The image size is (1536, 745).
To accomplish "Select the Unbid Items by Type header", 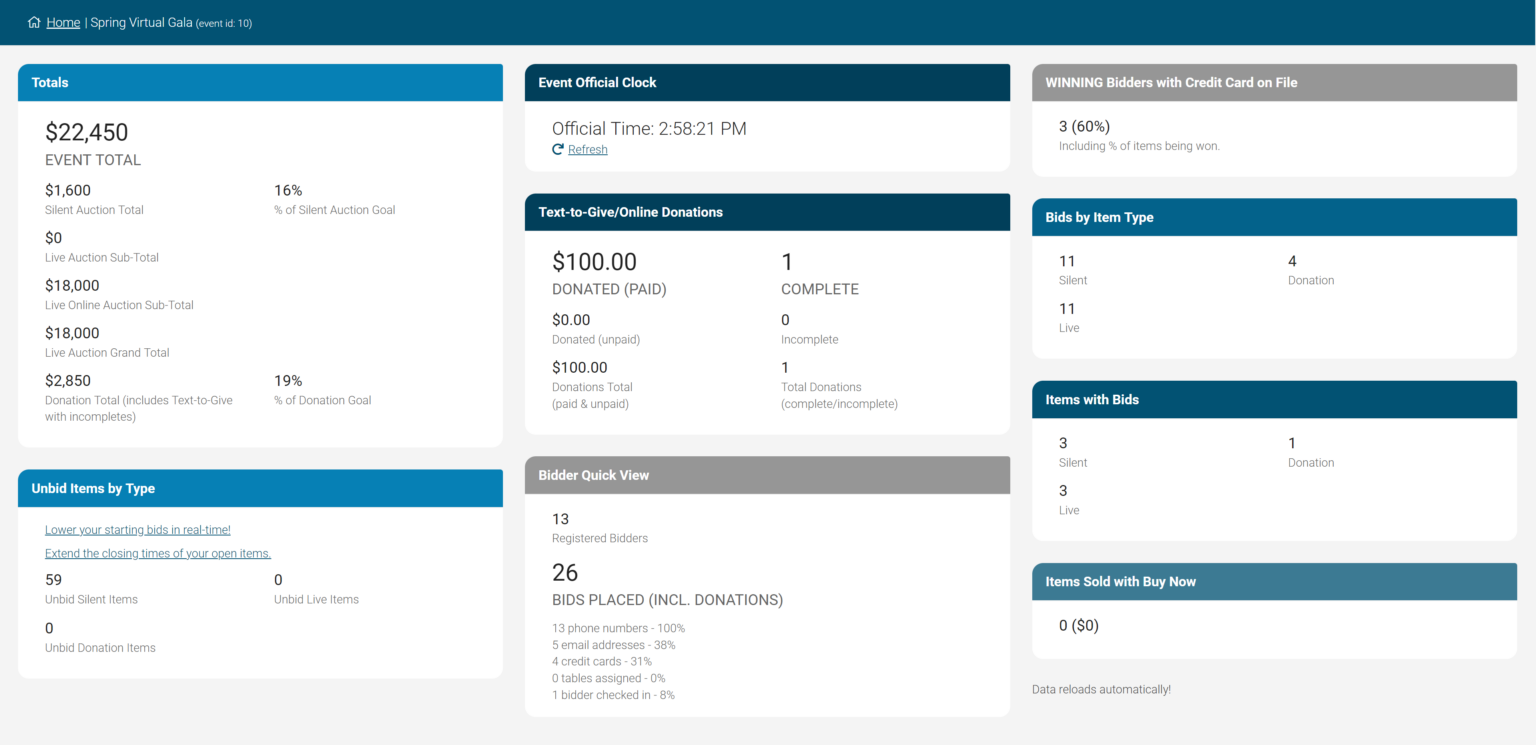I will click(260, 488).
